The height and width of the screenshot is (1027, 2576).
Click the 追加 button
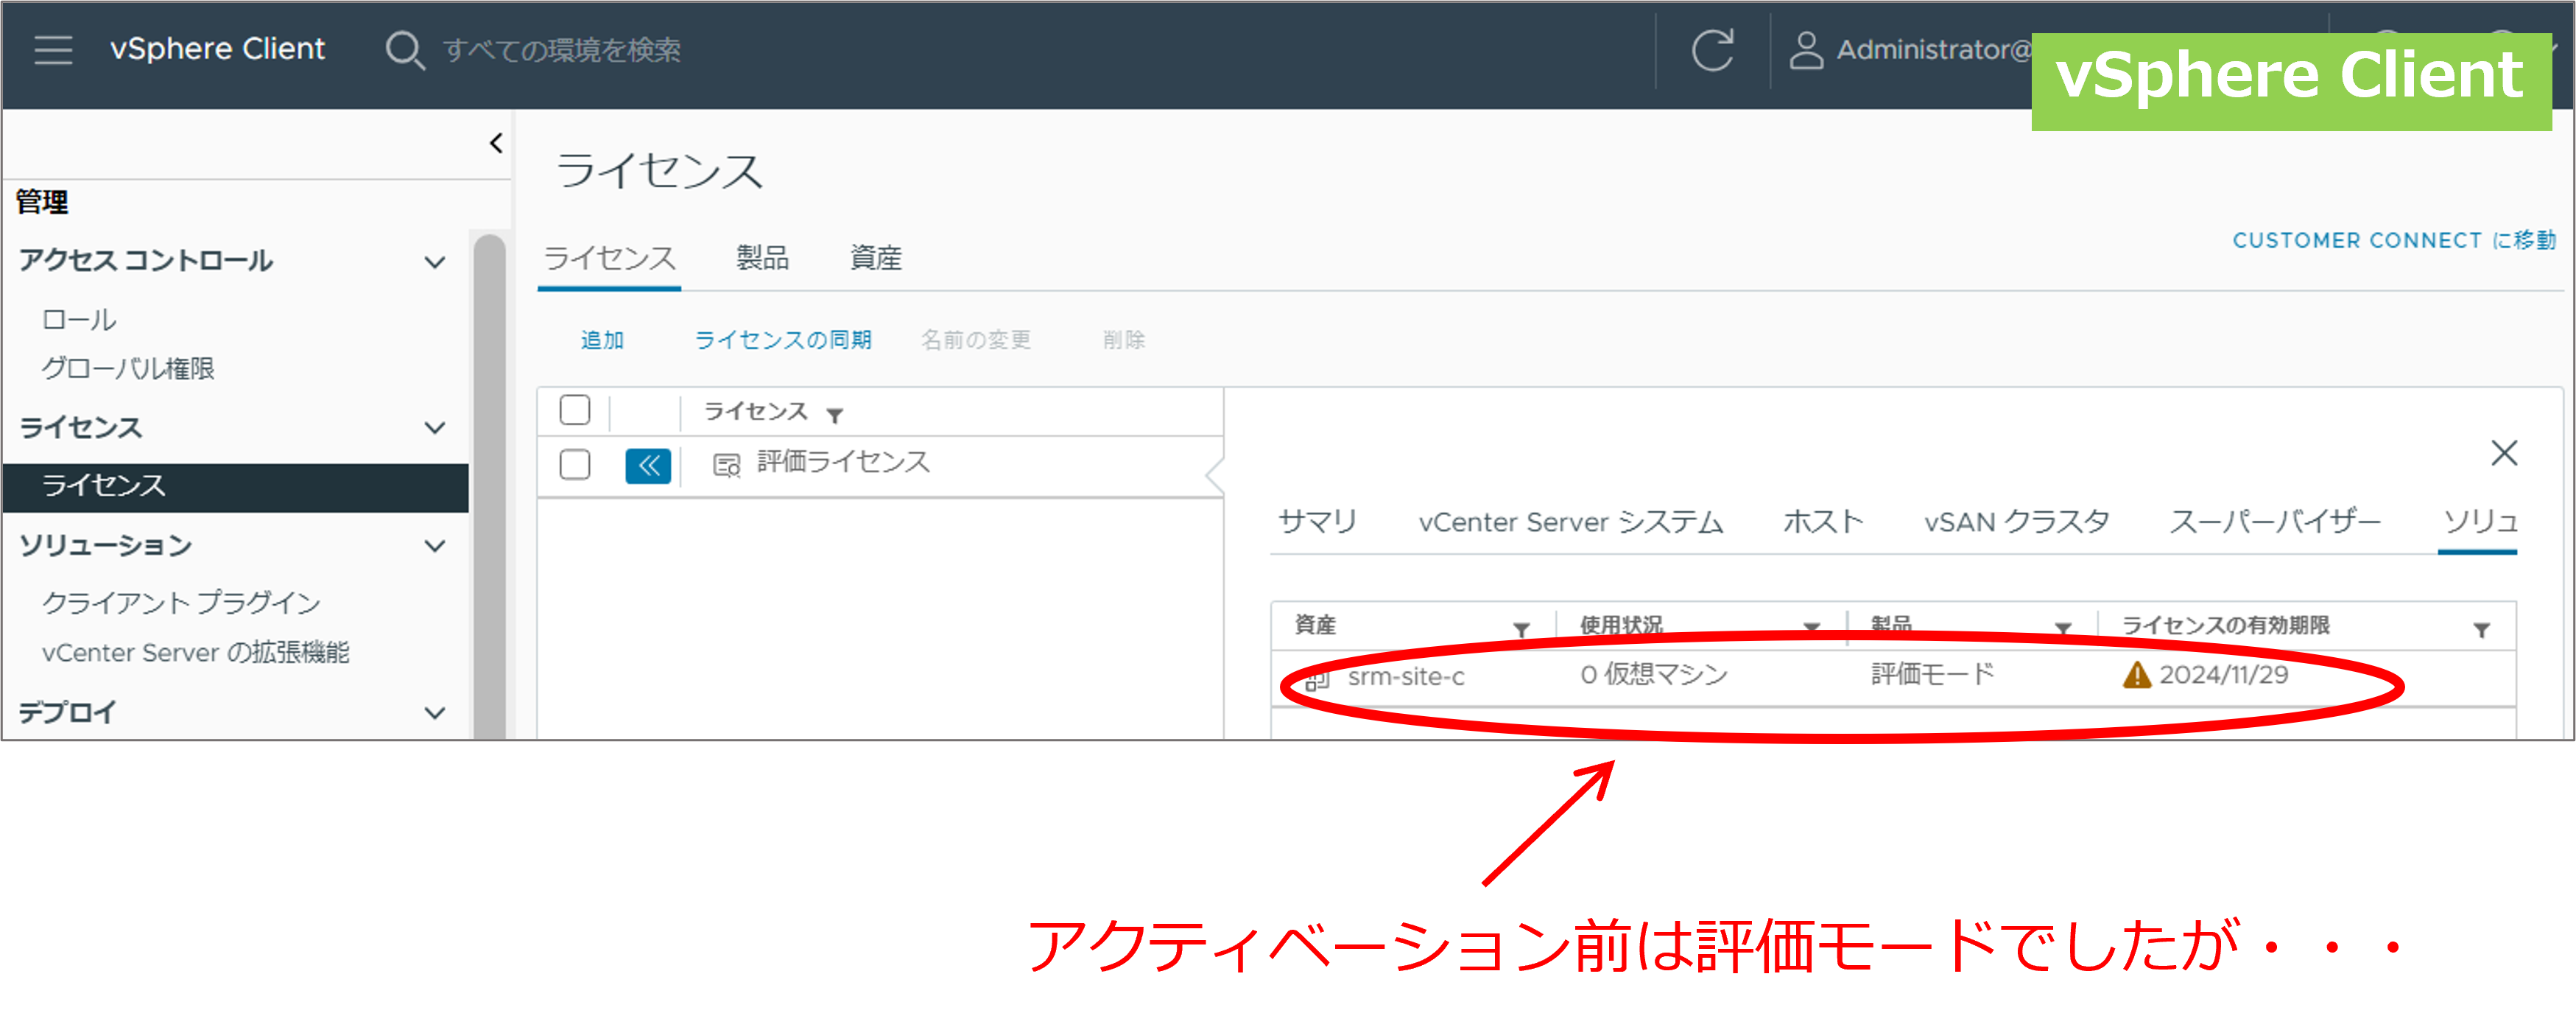(x=602, y=340)
